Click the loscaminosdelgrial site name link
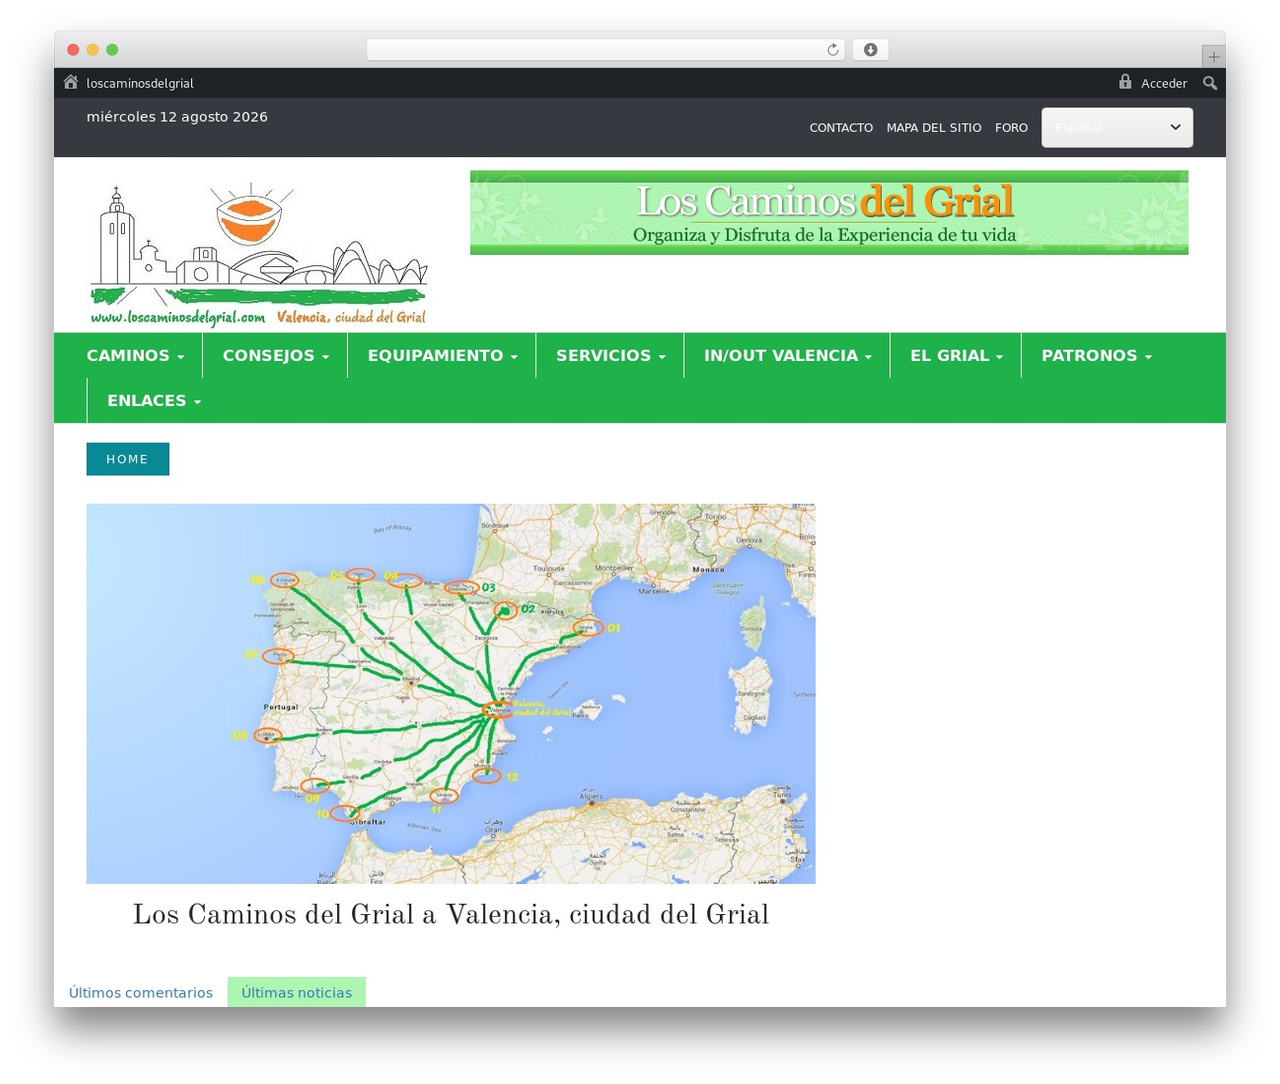The width and height of the screenshot is (1280, 1084). click(x=140, y=83)
